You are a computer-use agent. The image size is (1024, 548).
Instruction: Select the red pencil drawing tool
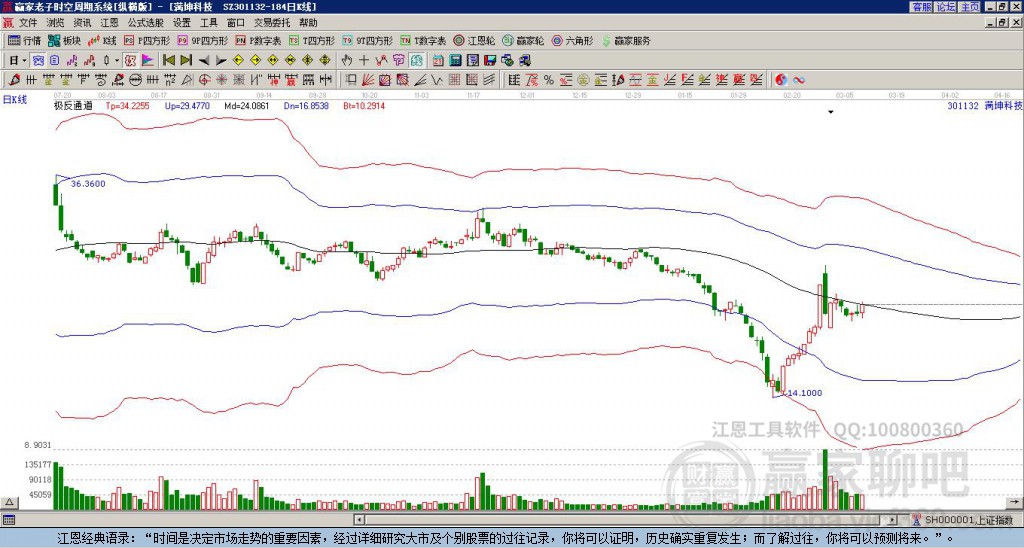pos(14,80)
